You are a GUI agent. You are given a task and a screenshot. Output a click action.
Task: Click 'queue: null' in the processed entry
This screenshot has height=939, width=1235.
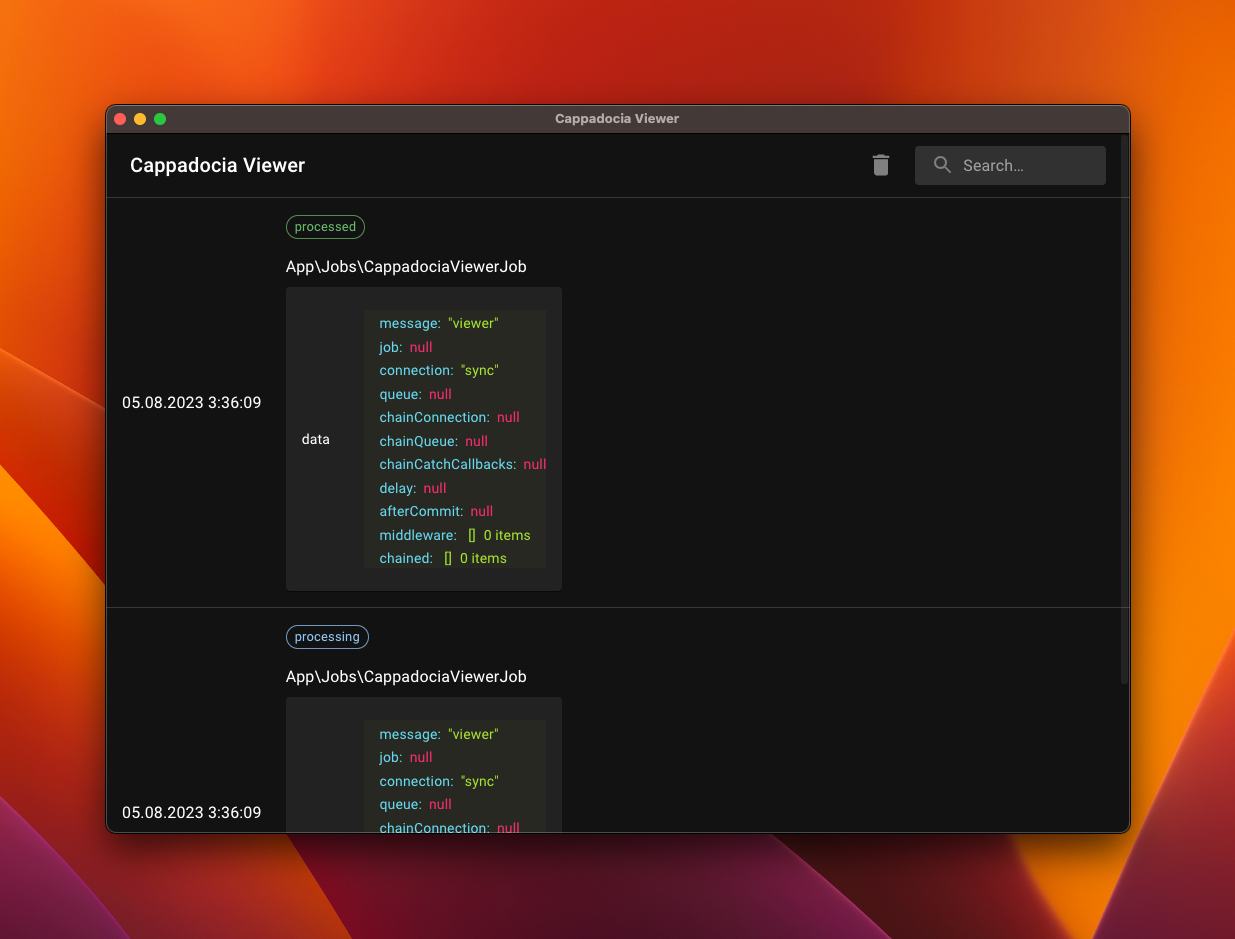[x=416, y=394]
